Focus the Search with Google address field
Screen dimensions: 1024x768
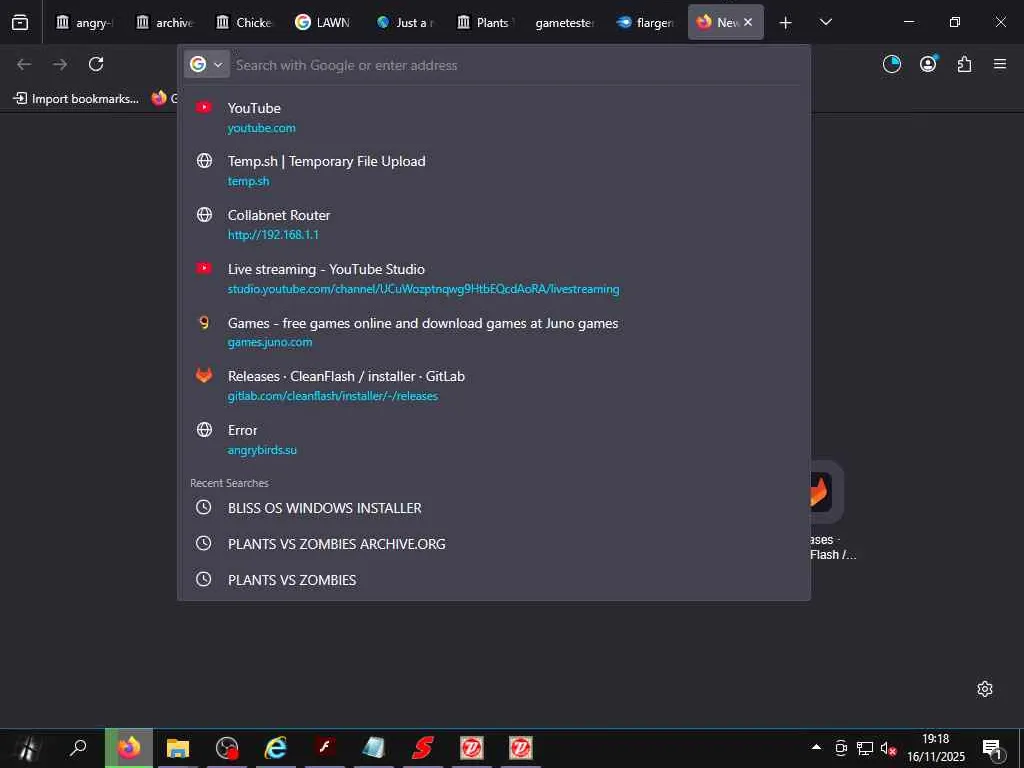click(x=516, y=65)
